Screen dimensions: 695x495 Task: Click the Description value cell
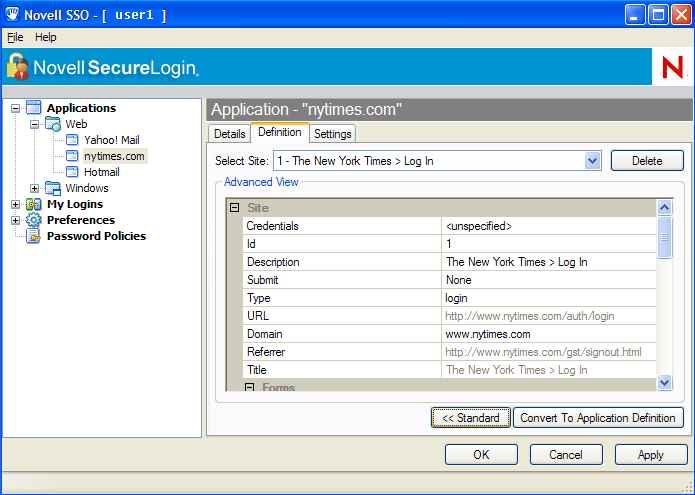point(549,262)
